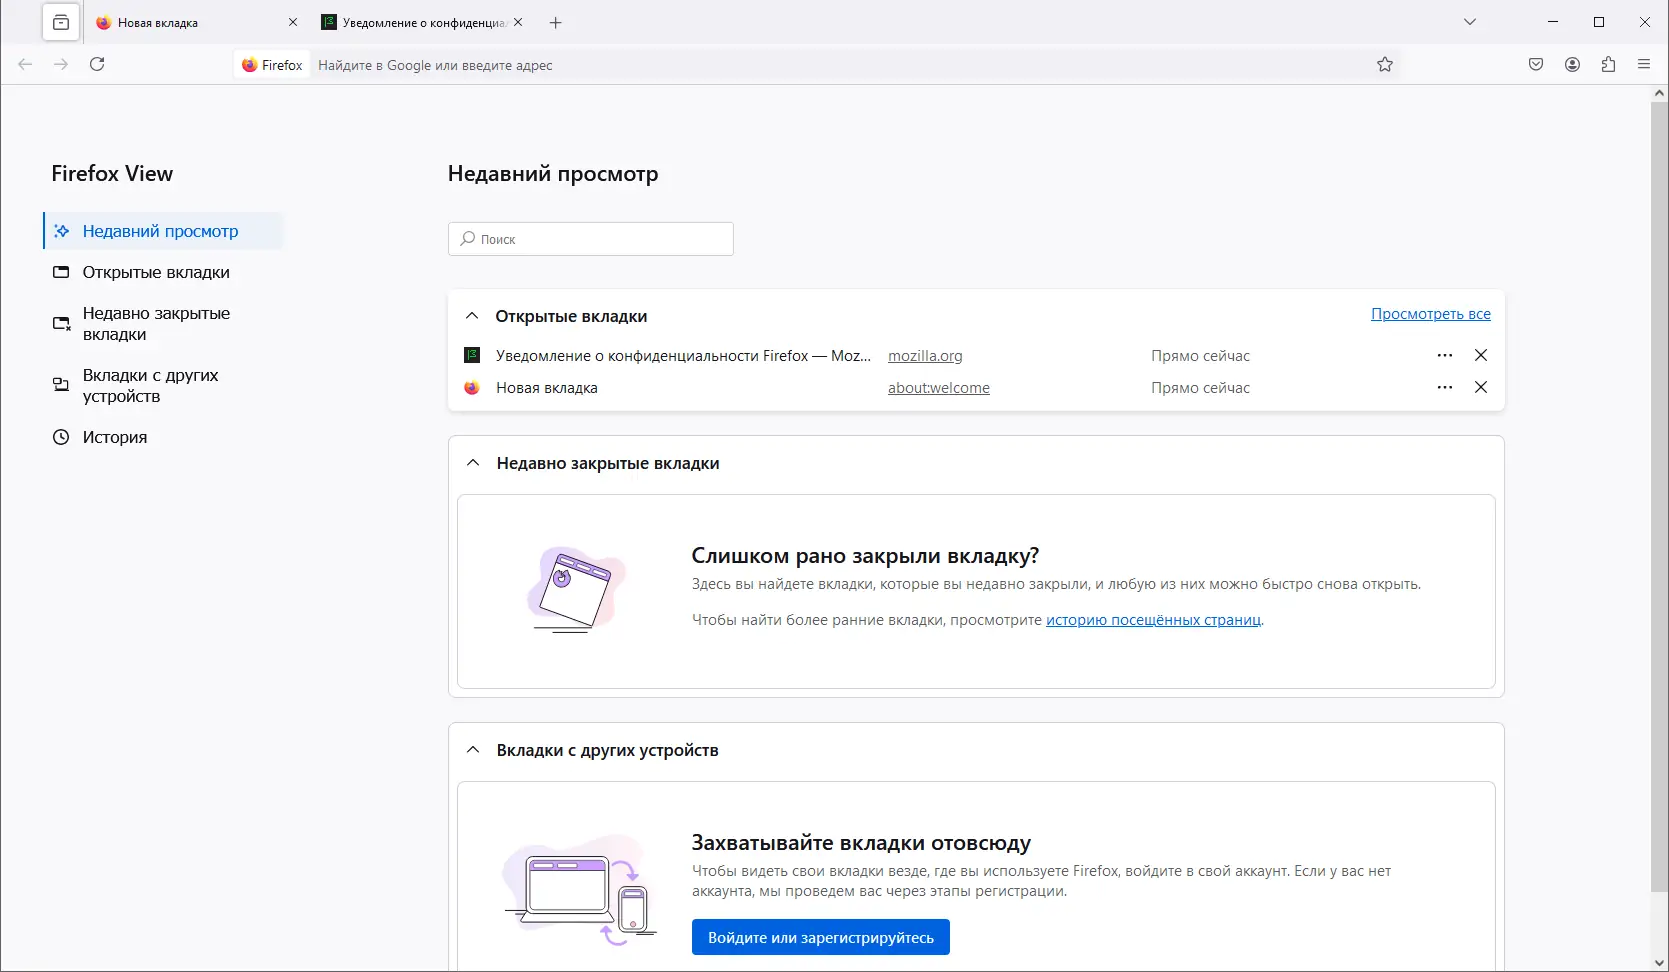This screenshot has width=1669, height=972.
Task: Bookmark page with star icon
Action: coord(1385,65)
